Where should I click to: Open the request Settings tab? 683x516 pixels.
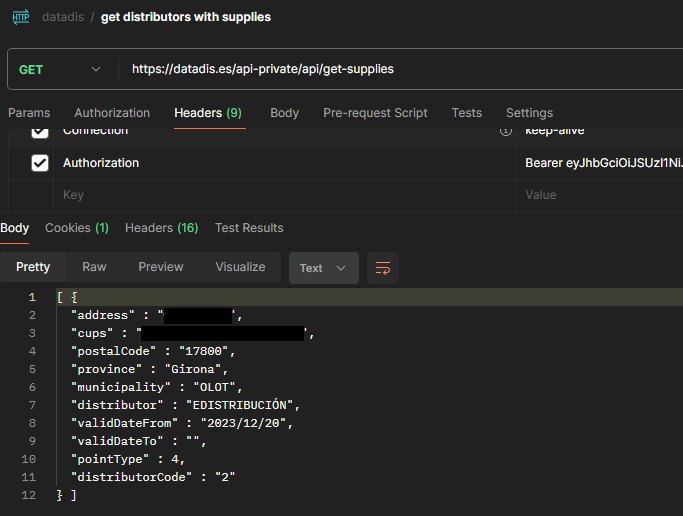529,113
